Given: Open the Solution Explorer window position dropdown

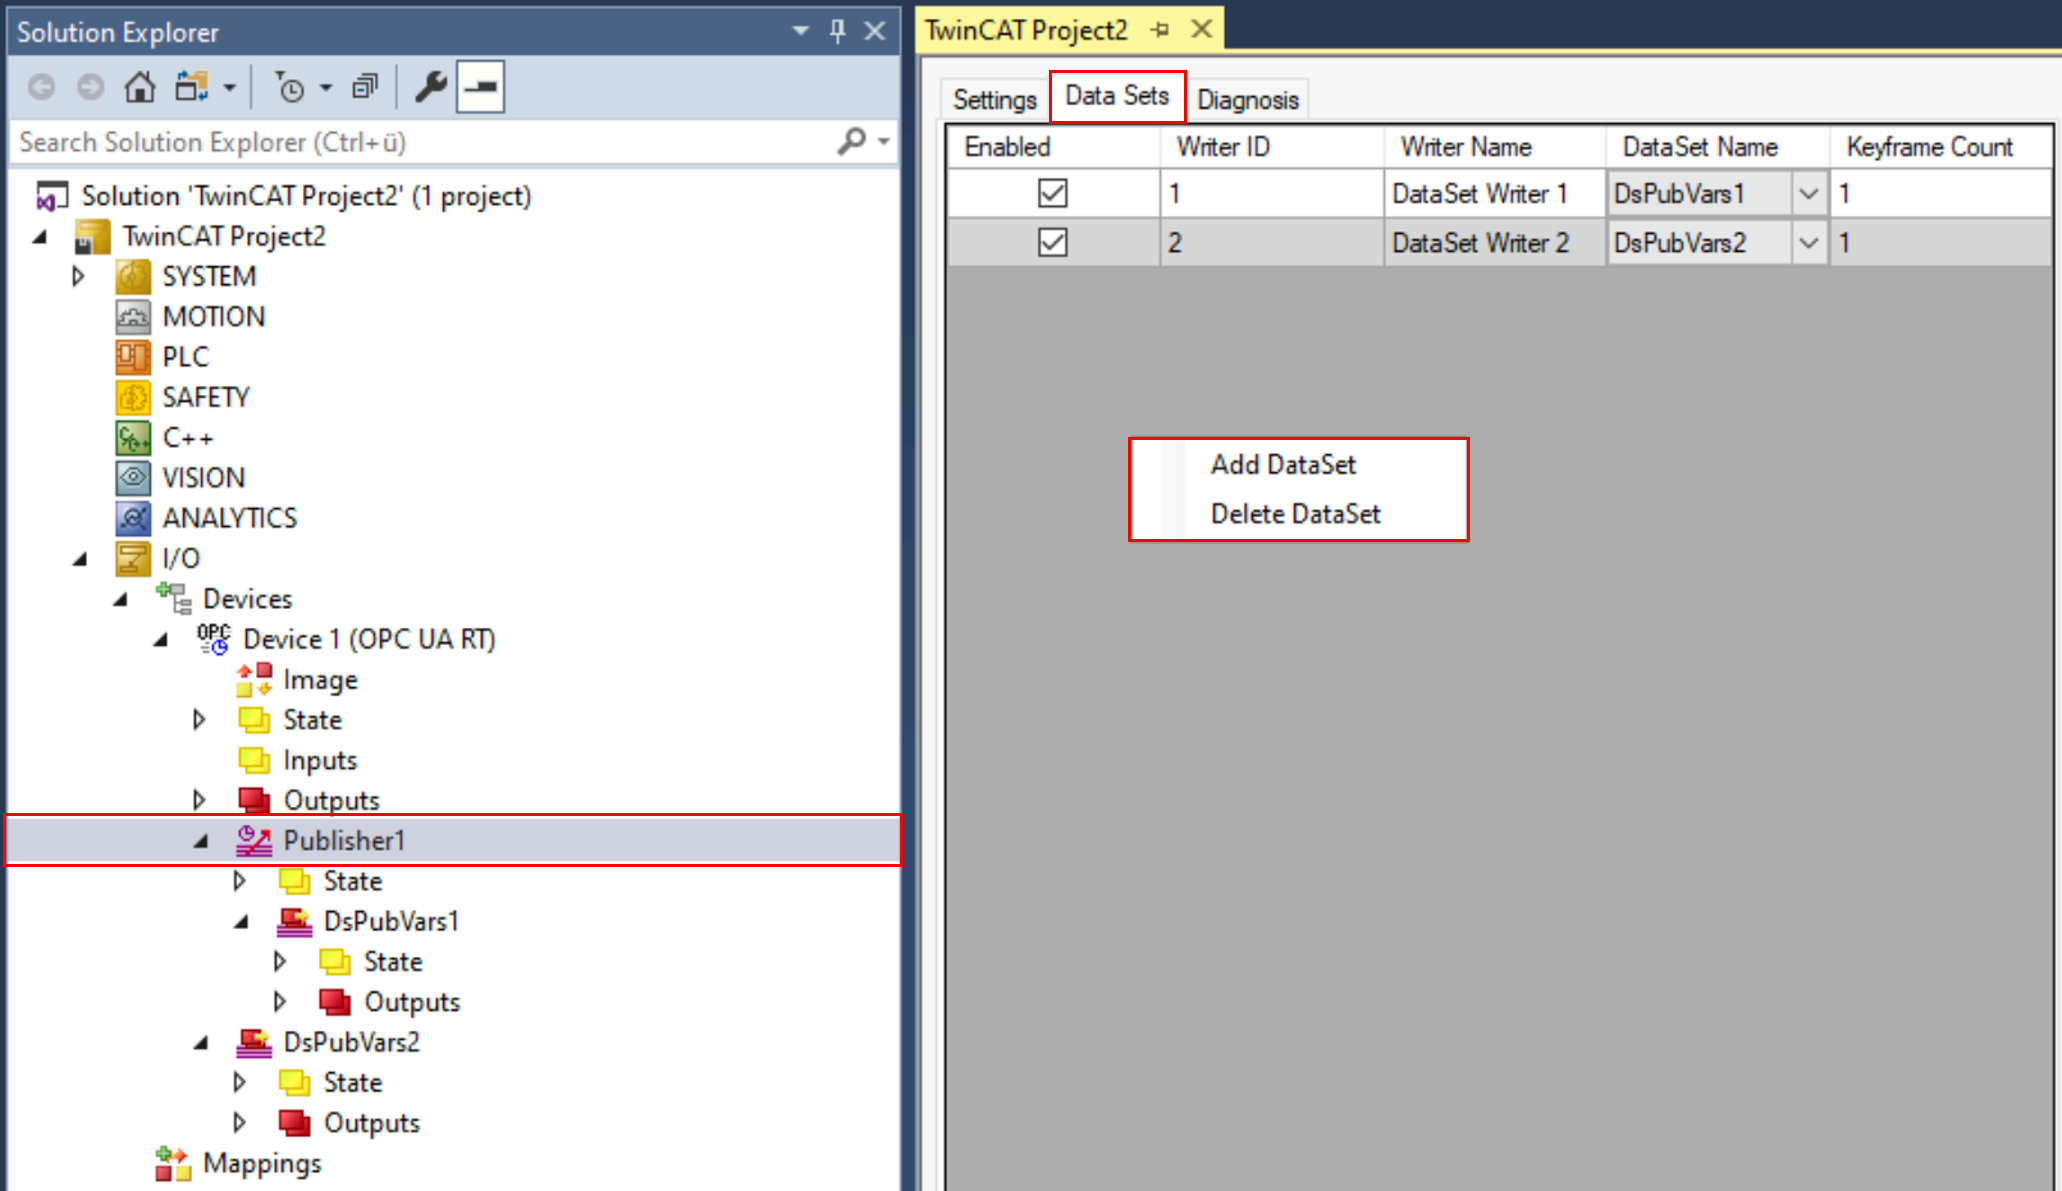Looking at the screenshot, I should (x=801, y=31).
